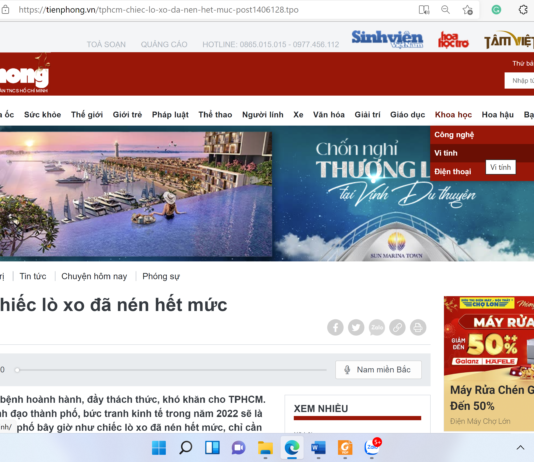This screenshot has height=462, width=534.
Task: Open Sức khỏe menu section
Action: 43,115
